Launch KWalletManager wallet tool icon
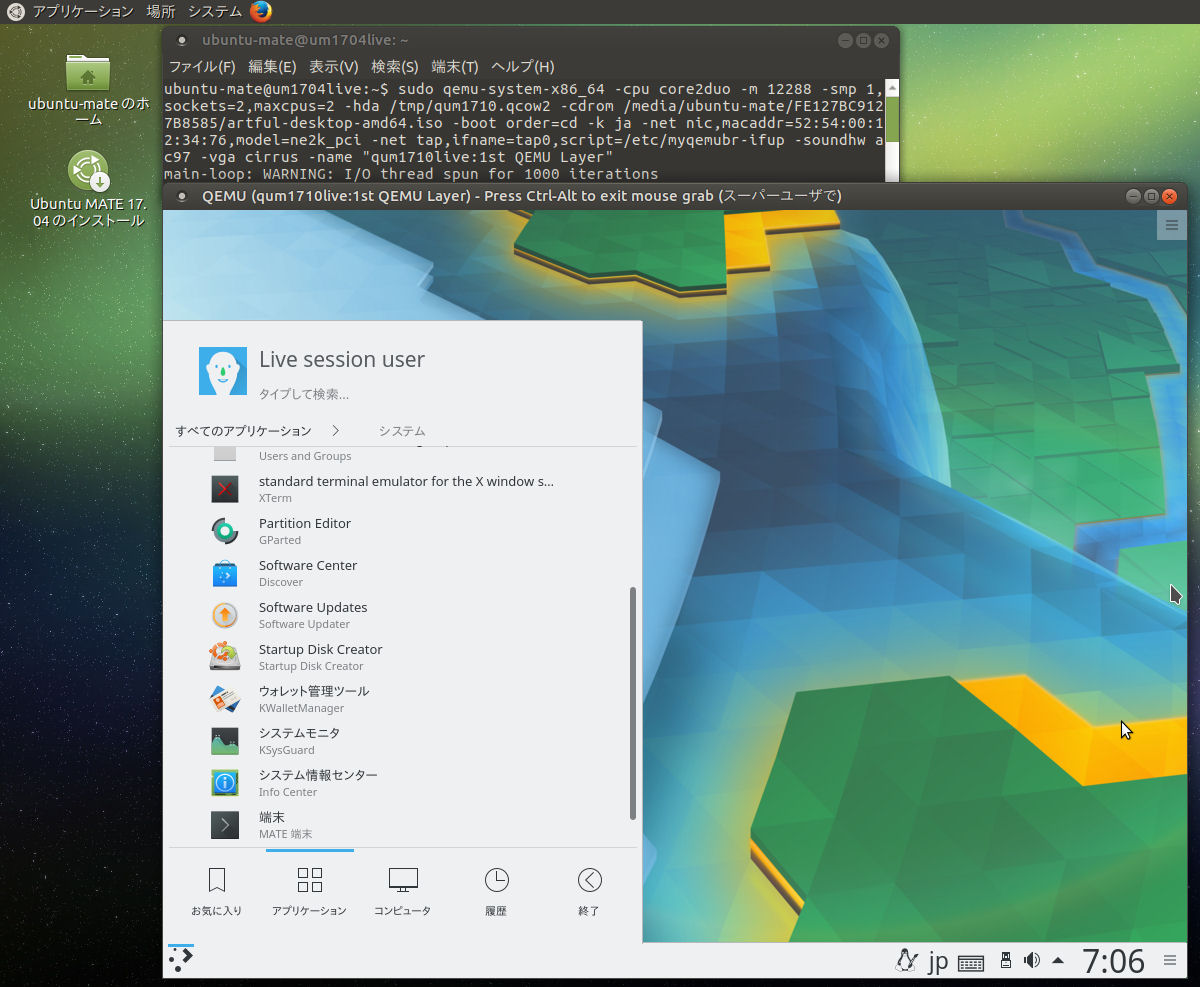 (225, 699)
